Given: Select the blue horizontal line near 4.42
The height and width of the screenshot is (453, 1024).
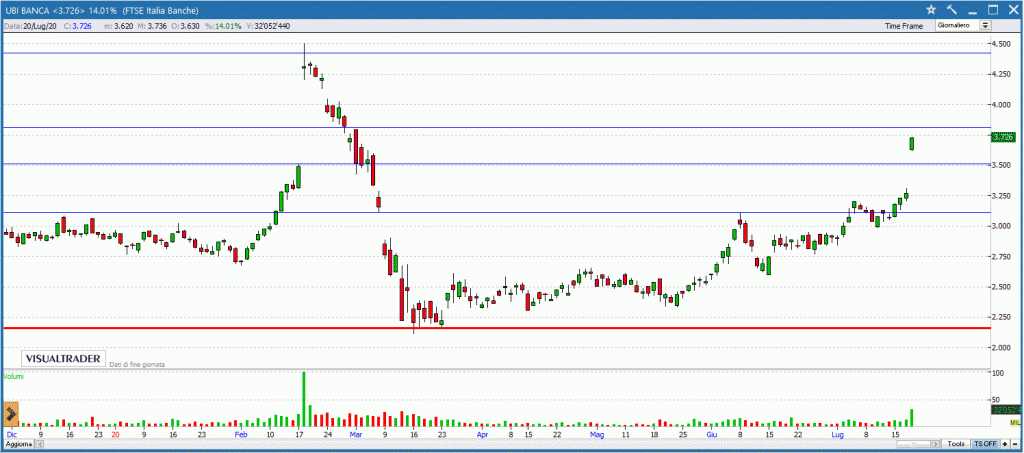Looking at the screenshot, I should [x=496, y=53].
